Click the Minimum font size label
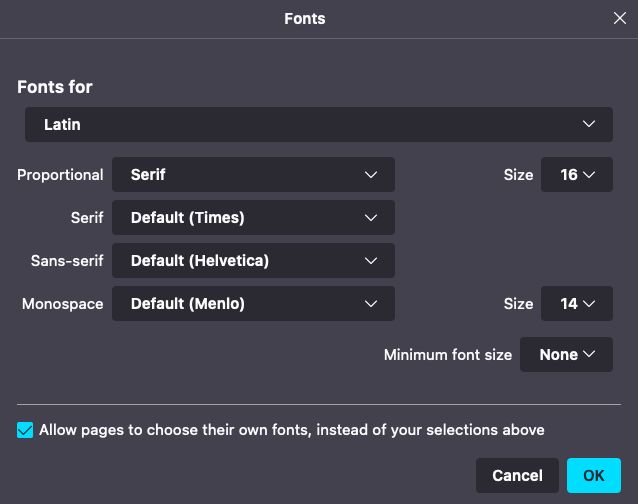Viewport: 638px width, 504px height. tap(448, 355)
